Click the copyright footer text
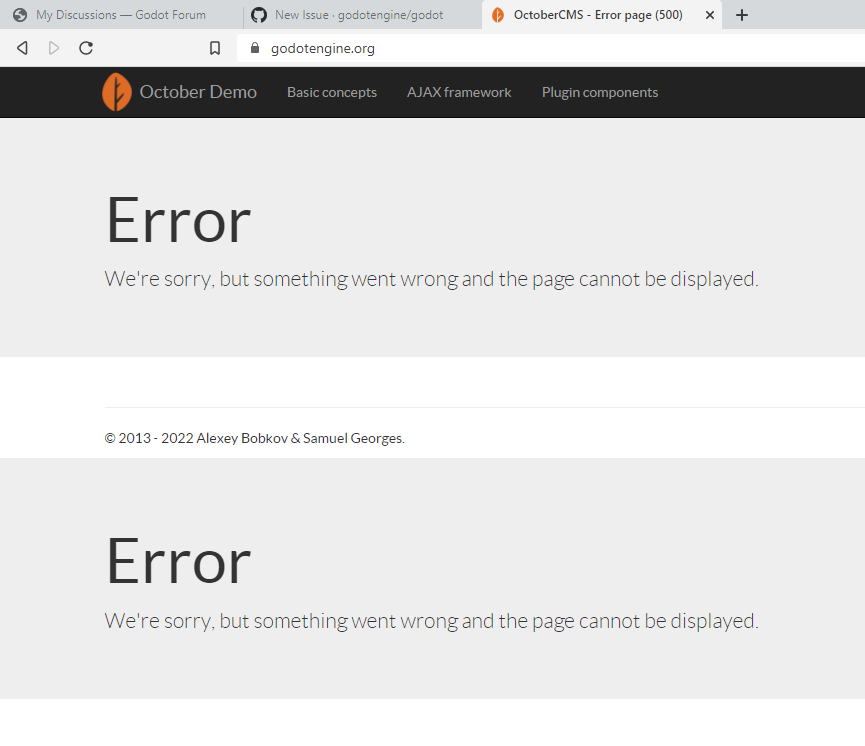The height and width of the screenshot is (746, 865). (254, 438)
